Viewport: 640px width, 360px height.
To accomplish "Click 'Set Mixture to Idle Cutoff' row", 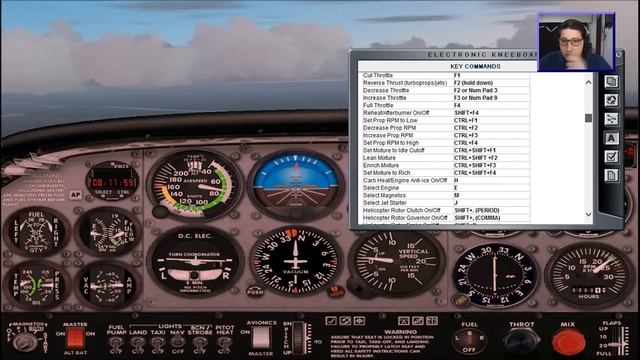I will [x=446, y=150].
